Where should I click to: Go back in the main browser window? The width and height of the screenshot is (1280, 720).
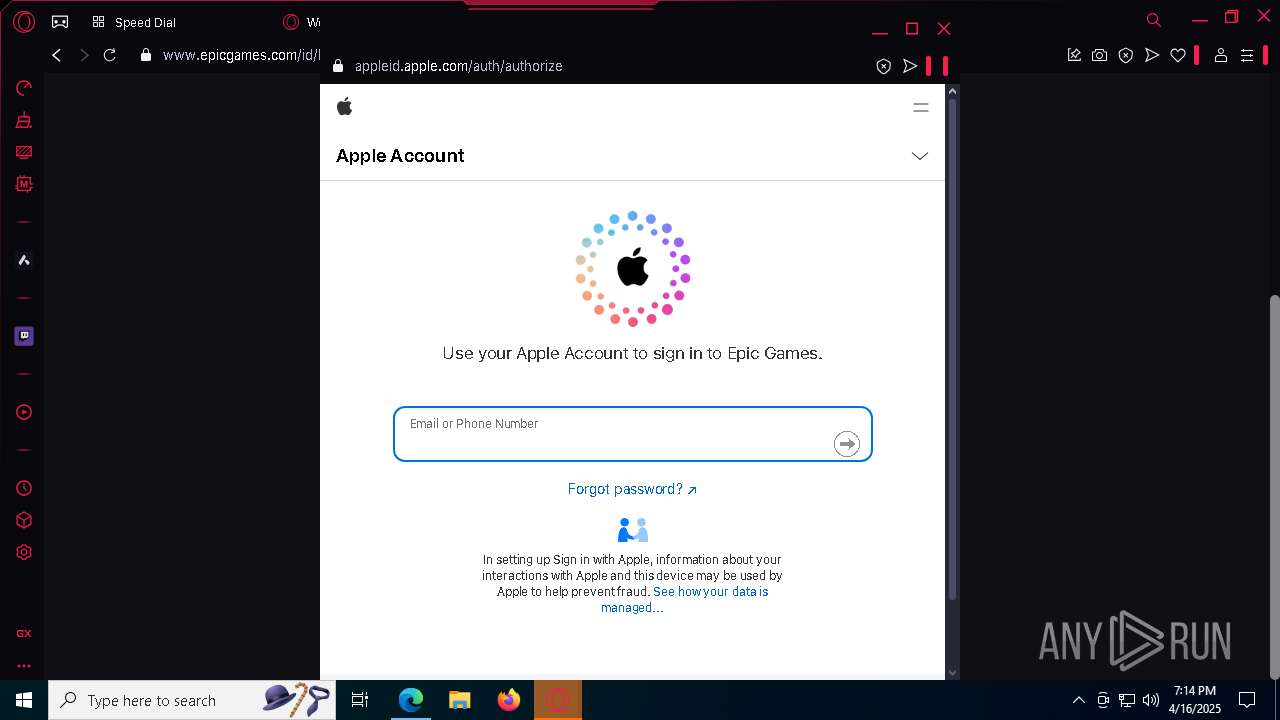point(57,55)
